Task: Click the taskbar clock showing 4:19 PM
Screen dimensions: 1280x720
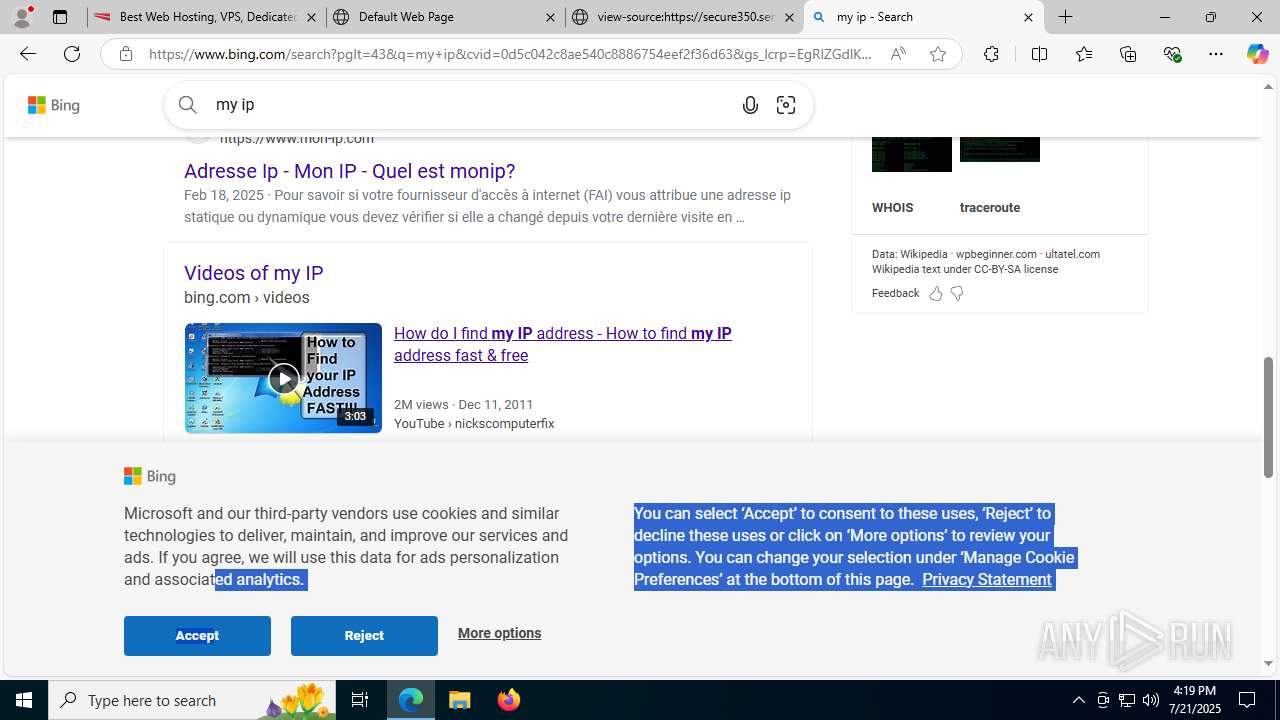Action: [x=1195, y=700]
